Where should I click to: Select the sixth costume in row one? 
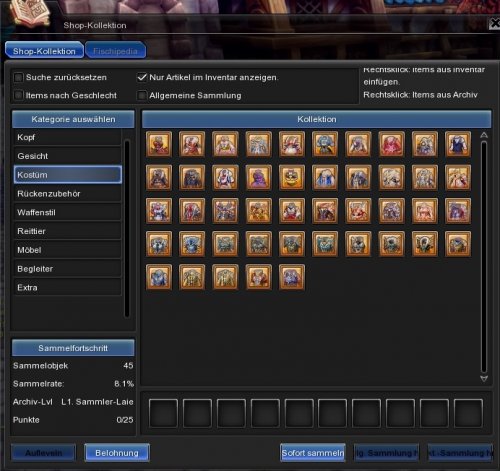click(325, 144)
